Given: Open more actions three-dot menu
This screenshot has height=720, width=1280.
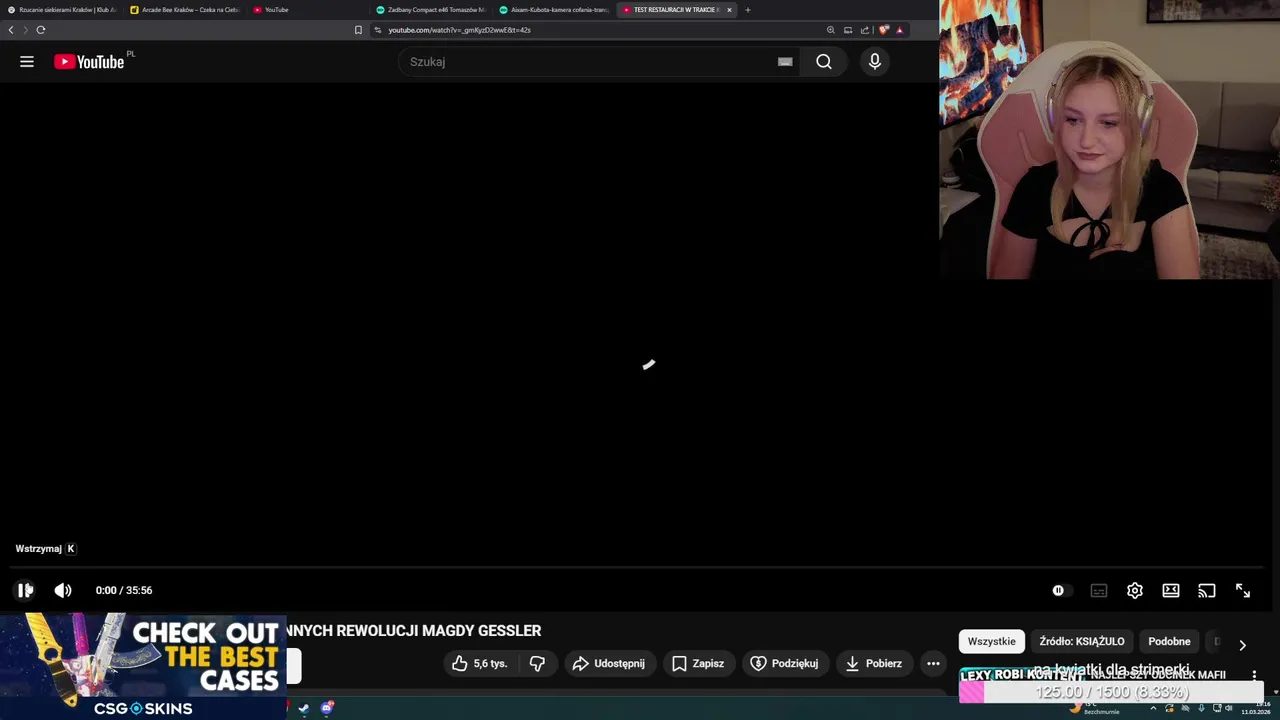Looking at the screenshot, I should [933, 664].
